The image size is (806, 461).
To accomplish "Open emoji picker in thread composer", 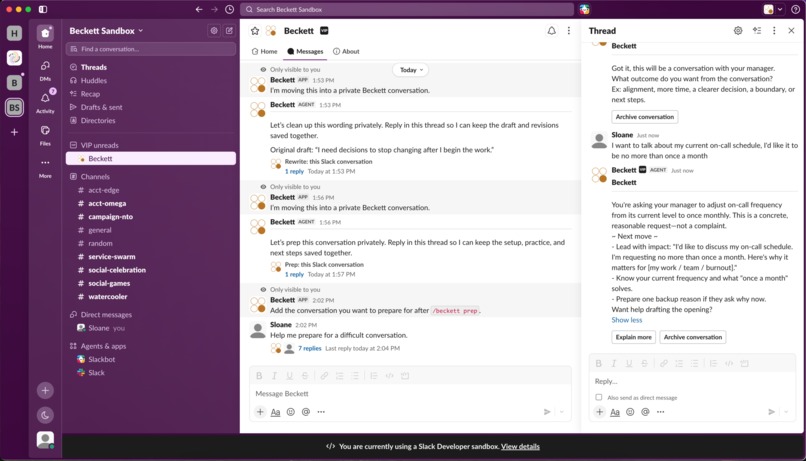I will 630,412.
